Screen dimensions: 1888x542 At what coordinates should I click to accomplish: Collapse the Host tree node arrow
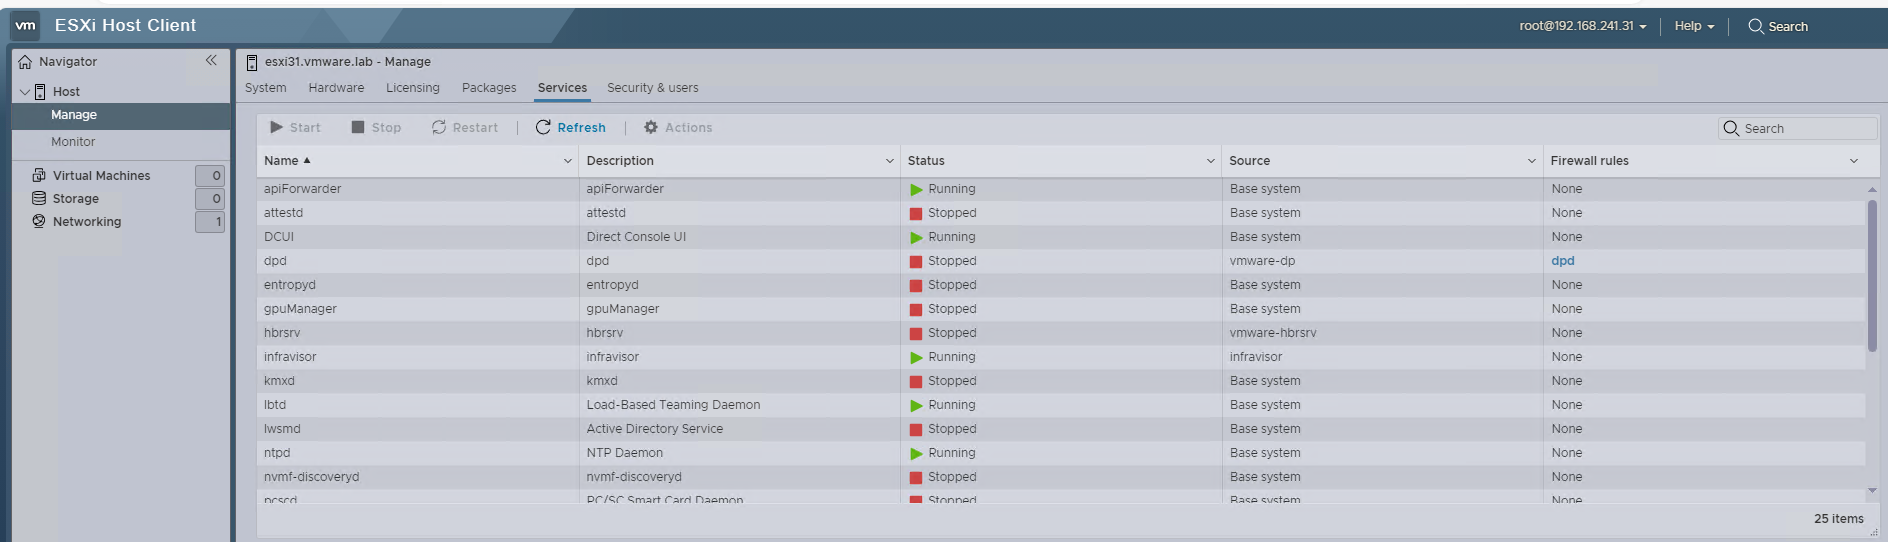point(25,91)
